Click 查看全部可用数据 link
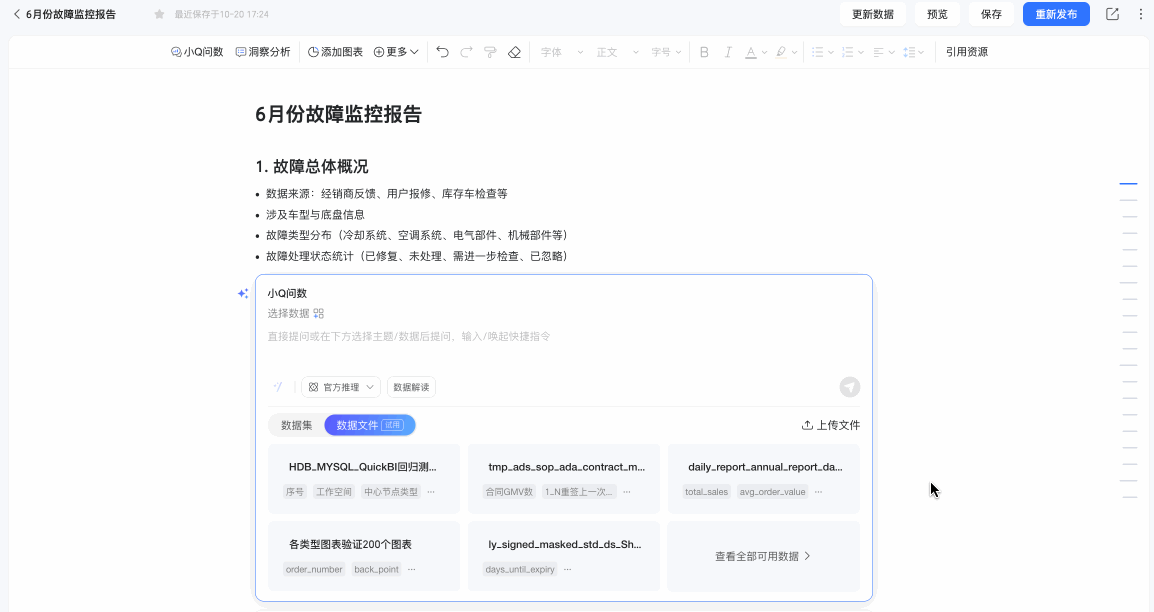This screenshot has width=1154, height=612. pyautogui.click(x=763, y=556)
